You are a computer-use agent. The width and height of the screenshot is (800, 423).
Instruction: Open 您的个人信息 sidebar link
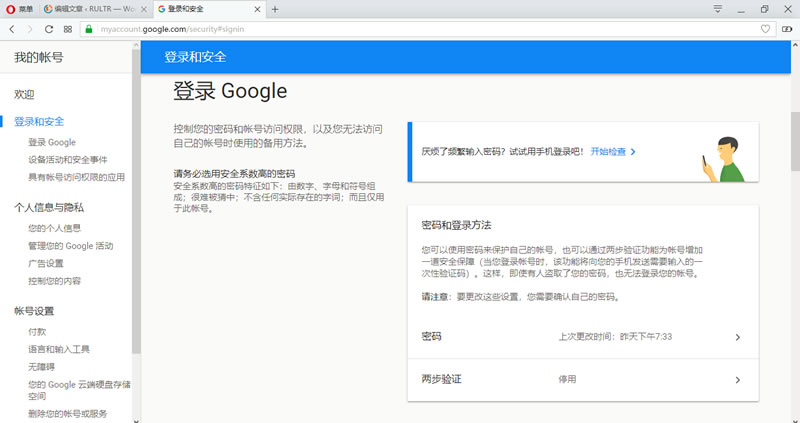[55, 228]
